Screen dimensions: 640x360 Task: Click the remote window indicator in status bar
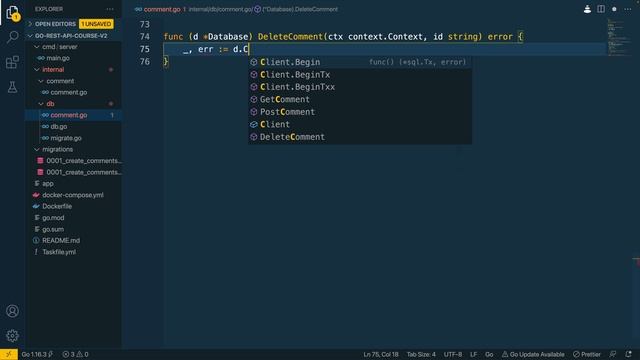[9, 354]
